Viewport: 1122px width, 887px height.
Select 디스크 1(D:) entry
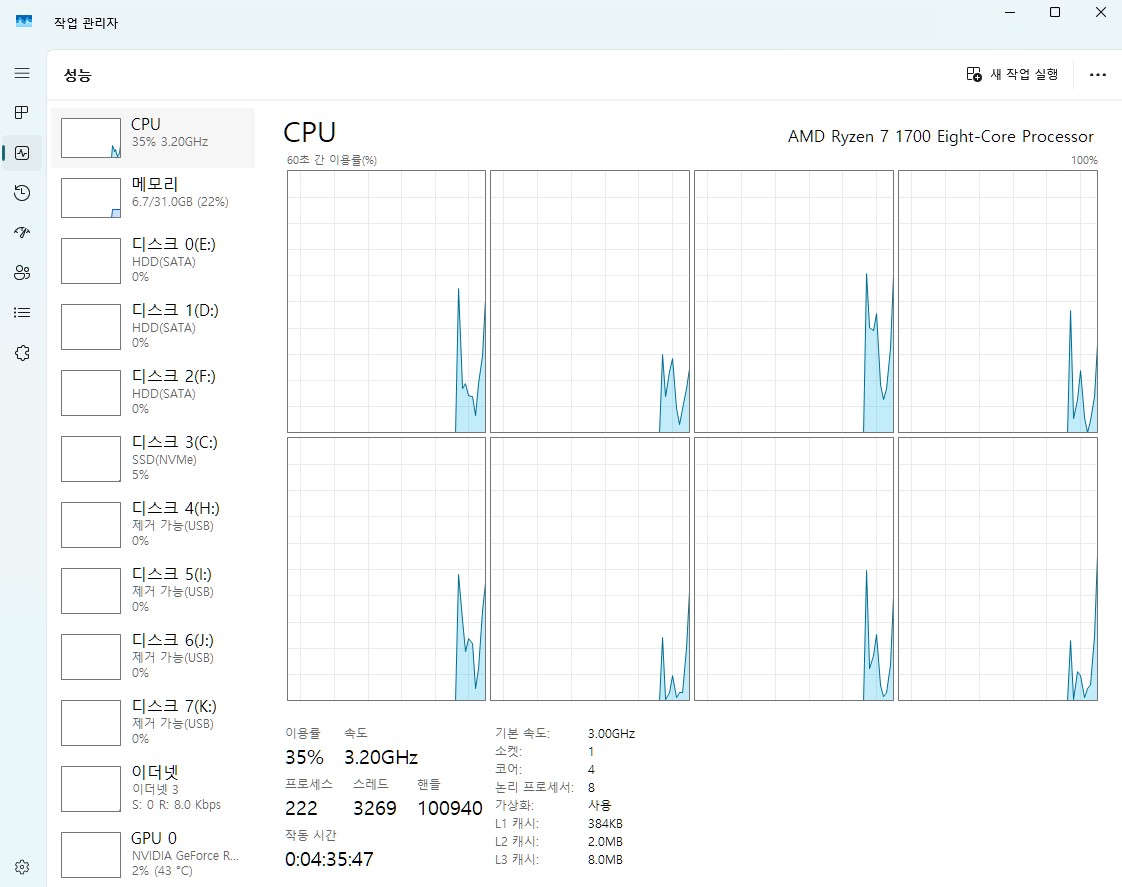pos(153,327)
